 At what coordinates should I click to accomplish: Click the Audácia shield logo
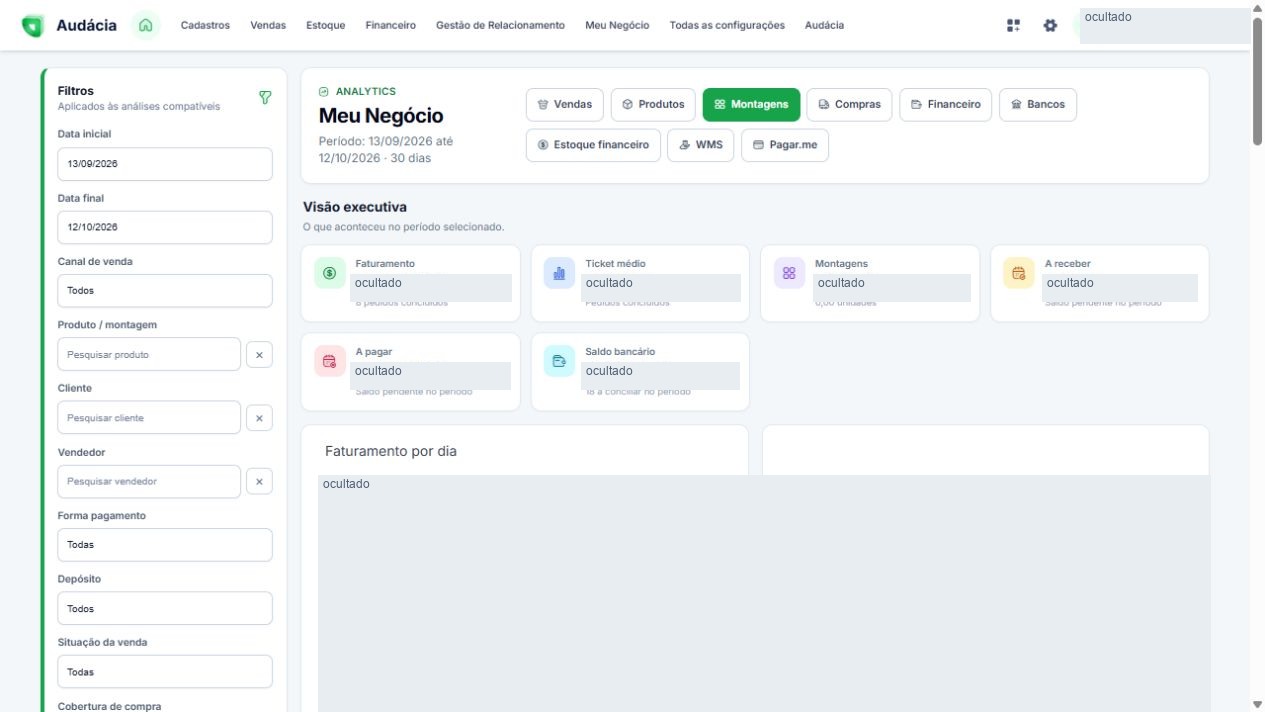tap(33, 26)
